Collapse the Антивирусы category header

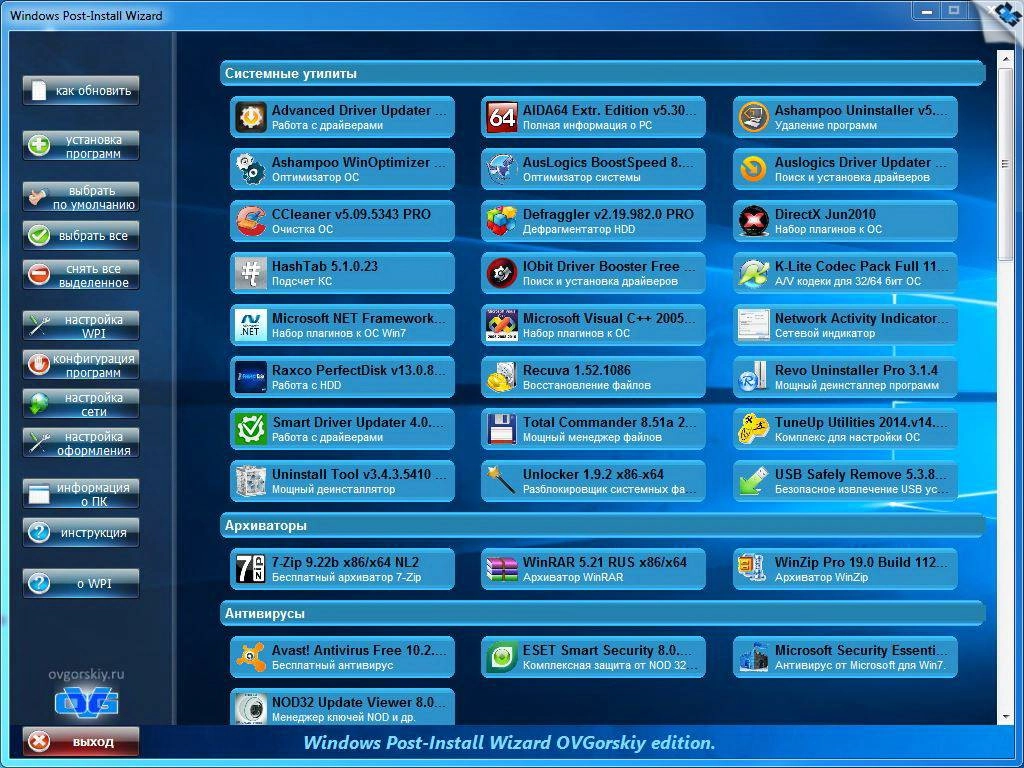[x=602, y=613]
